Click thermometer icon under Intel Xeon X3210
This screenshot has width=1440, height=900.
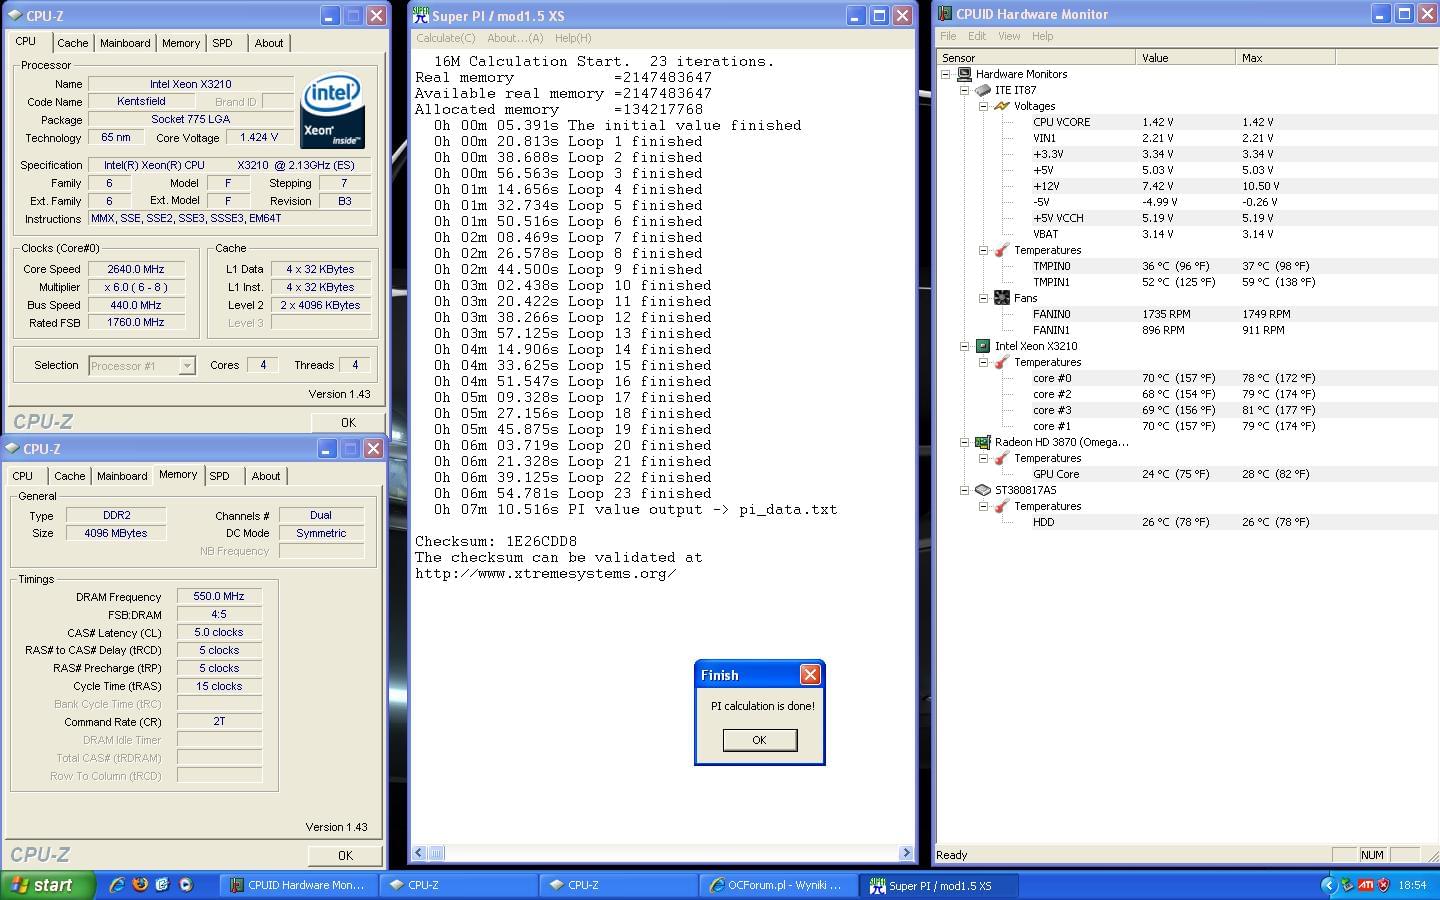(x=1002, y=362)
